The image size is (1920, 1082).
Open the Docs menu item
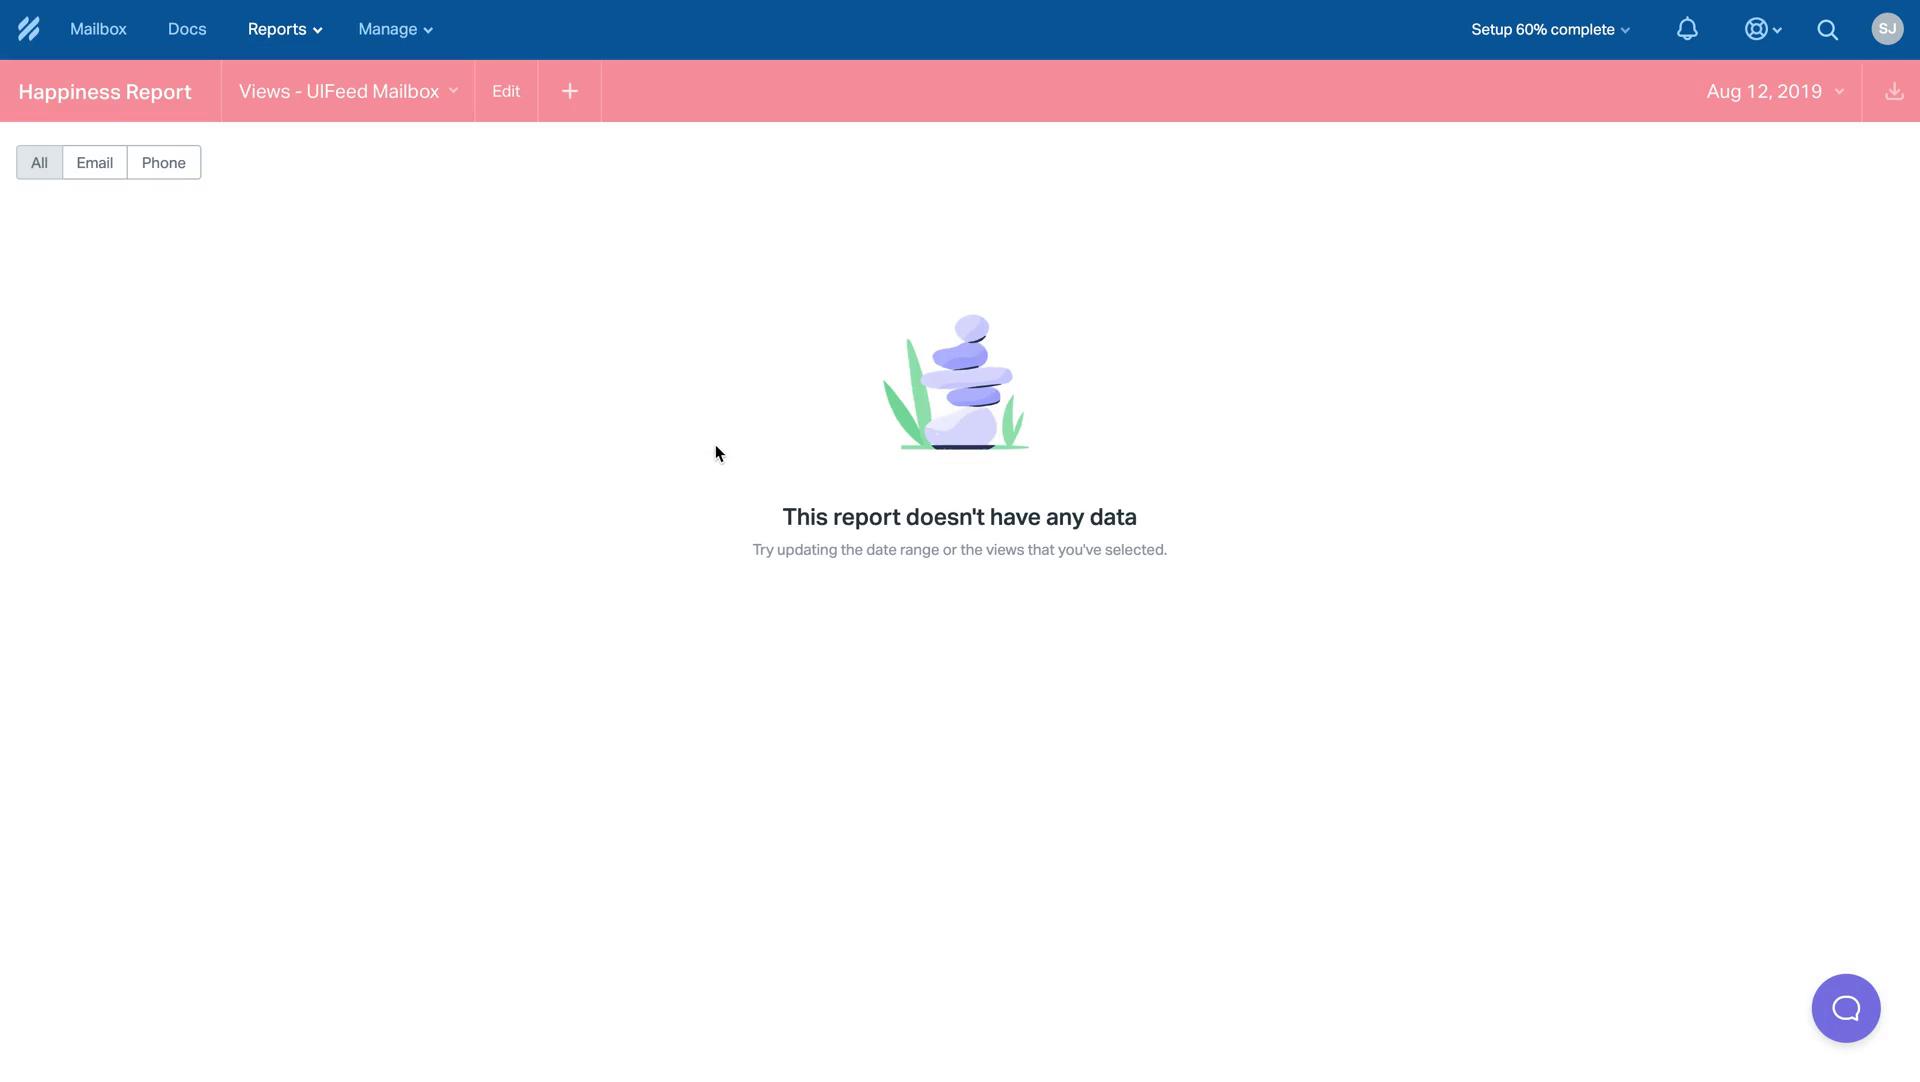point(187,29)
